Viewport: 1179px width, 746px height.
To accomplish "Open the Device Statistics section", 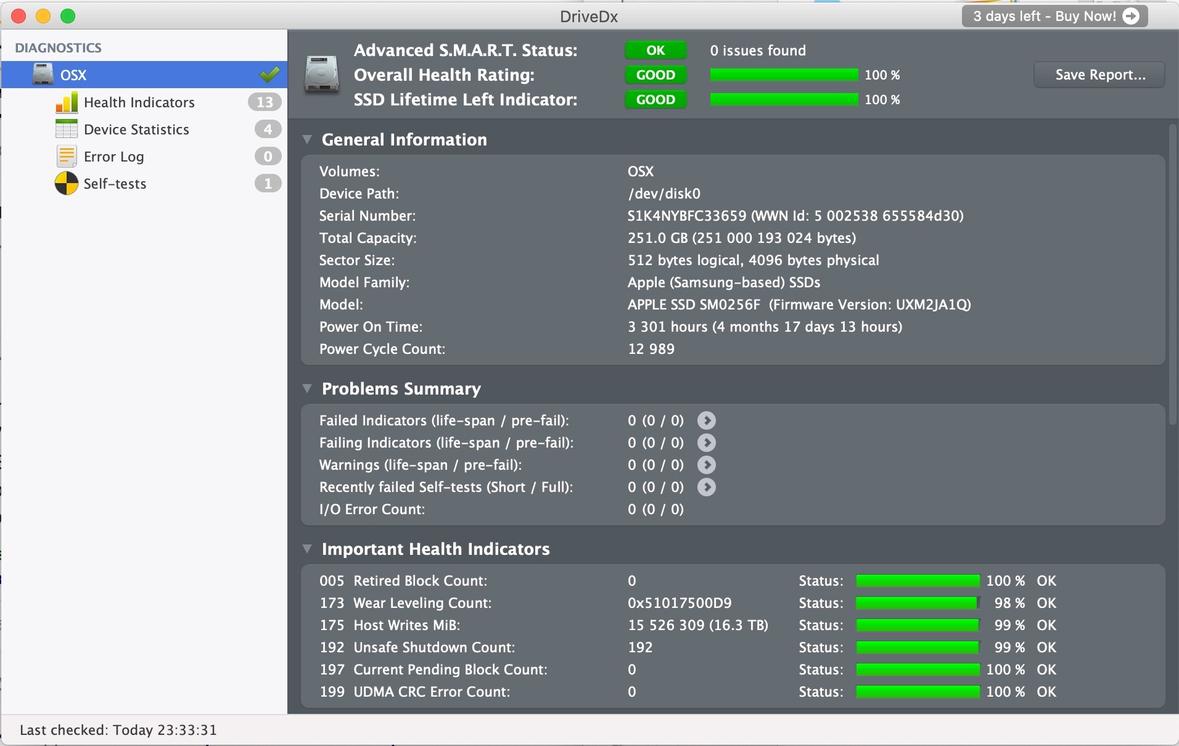I will click(136, 129).
